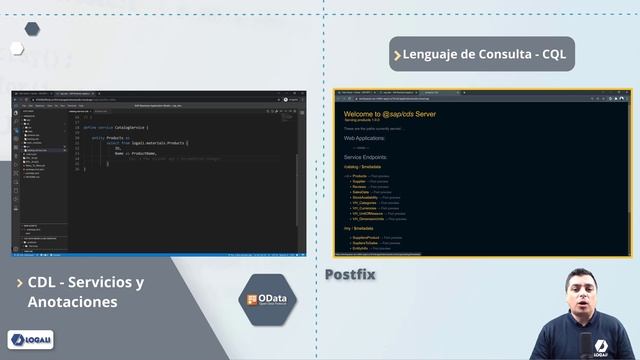Open the VH_UnitOfMeasure endpoint link
The image size is (640, 360).
368,213
